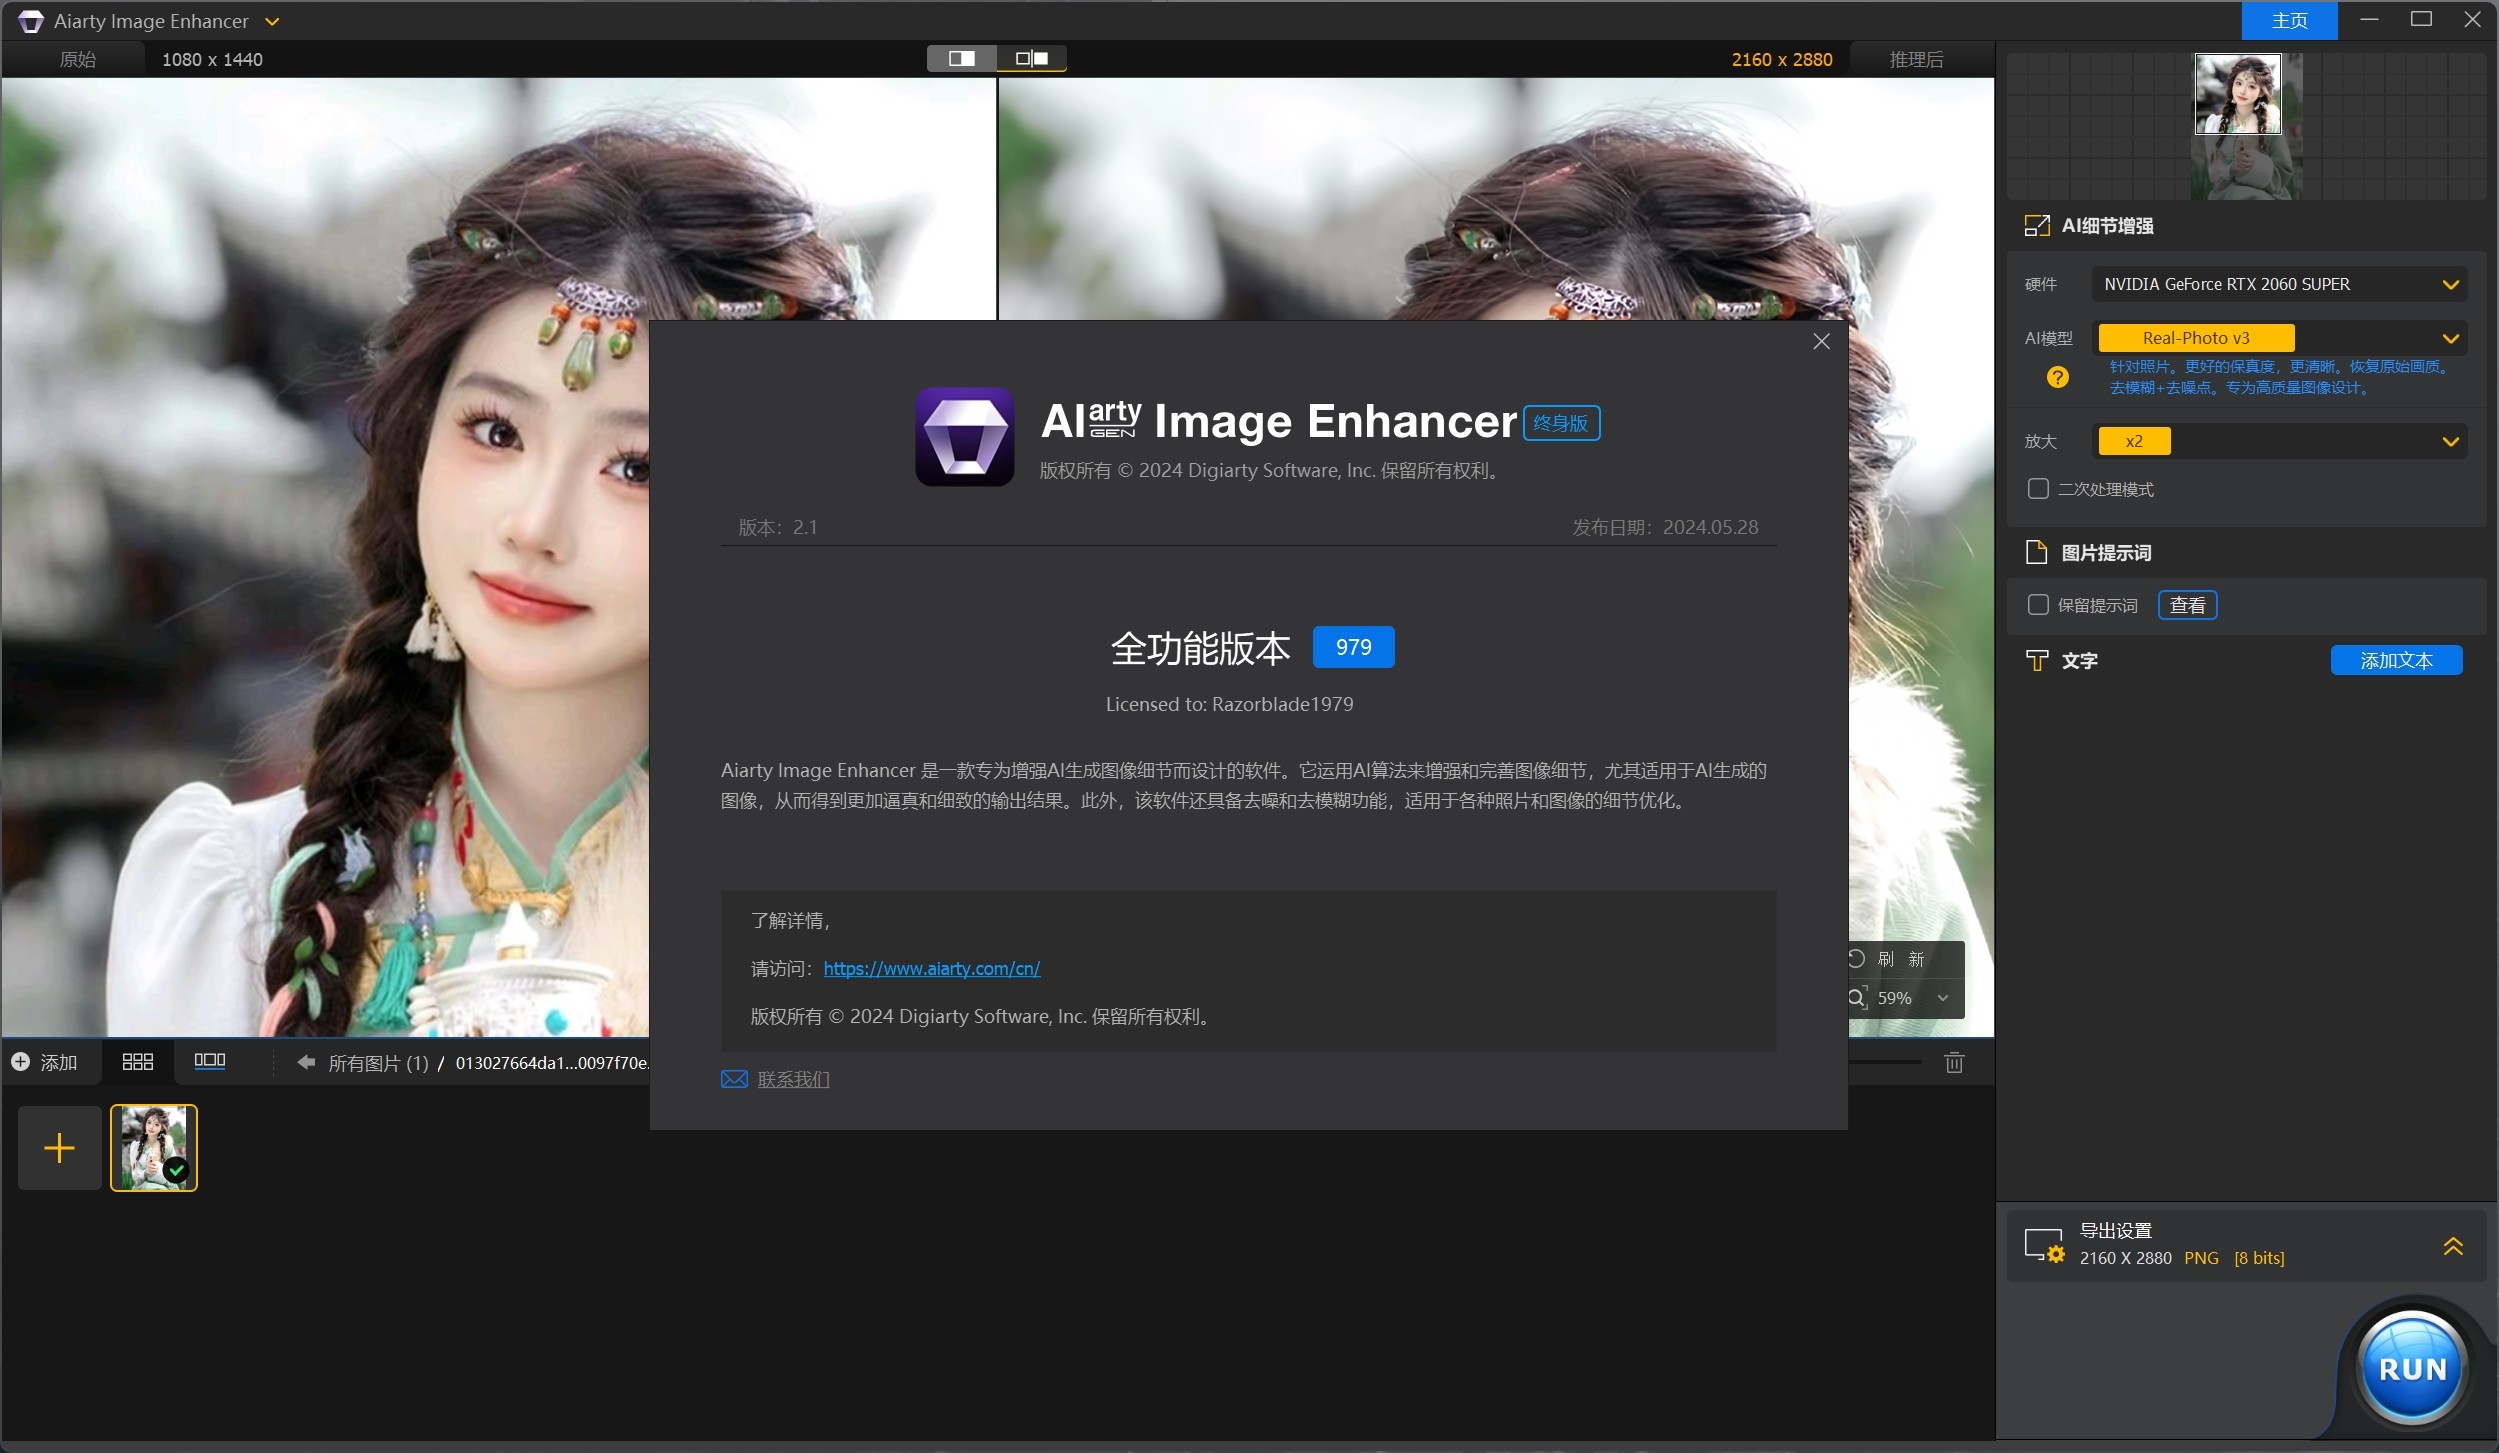This screenshot has width=2499, height=1453.
Task: Open the 59% zoom level dropdown
Action: [1942, 998]
